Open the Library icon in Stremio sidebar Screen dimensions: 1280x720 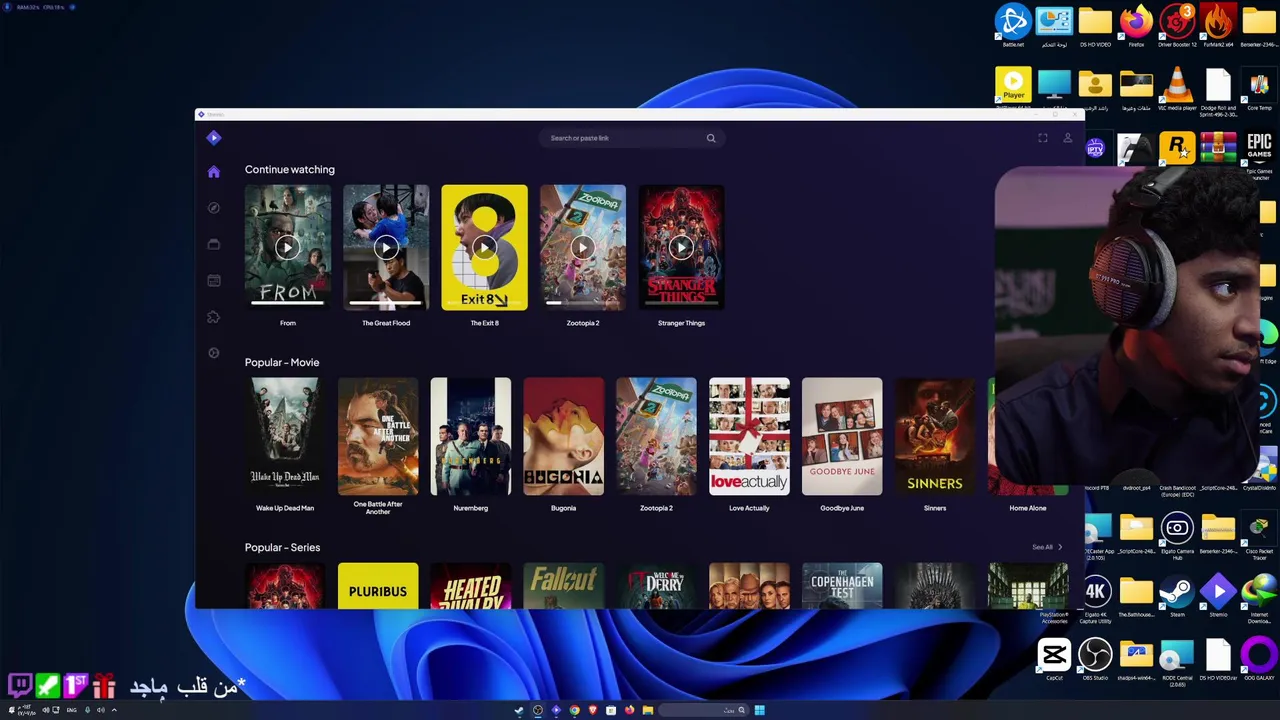[x=213, y=244]
